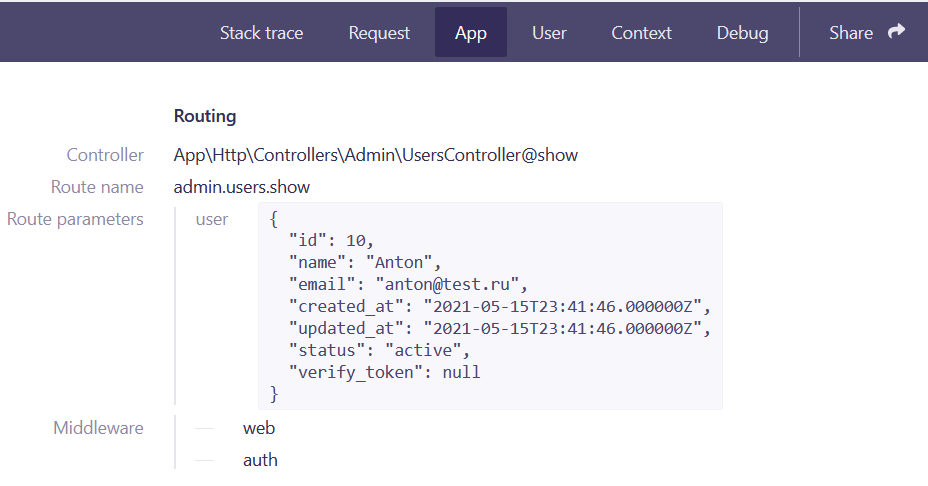Select the Controller label
Screen dimensions: 928x486
(105, 155)
